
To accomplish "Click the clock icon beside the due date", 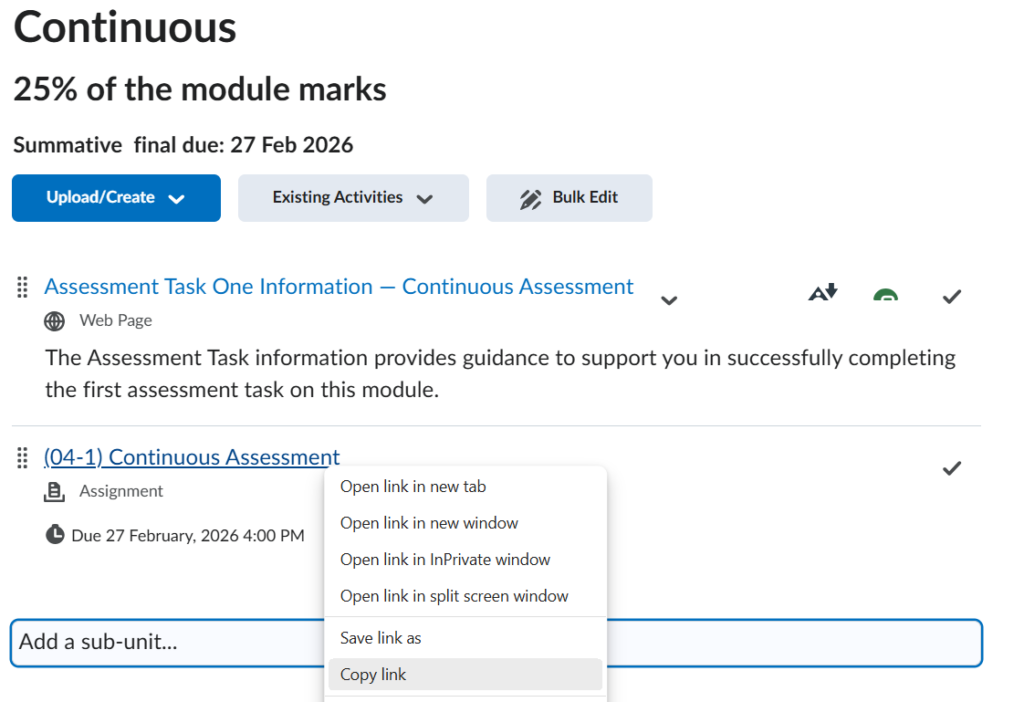I will tap(55, 534).
